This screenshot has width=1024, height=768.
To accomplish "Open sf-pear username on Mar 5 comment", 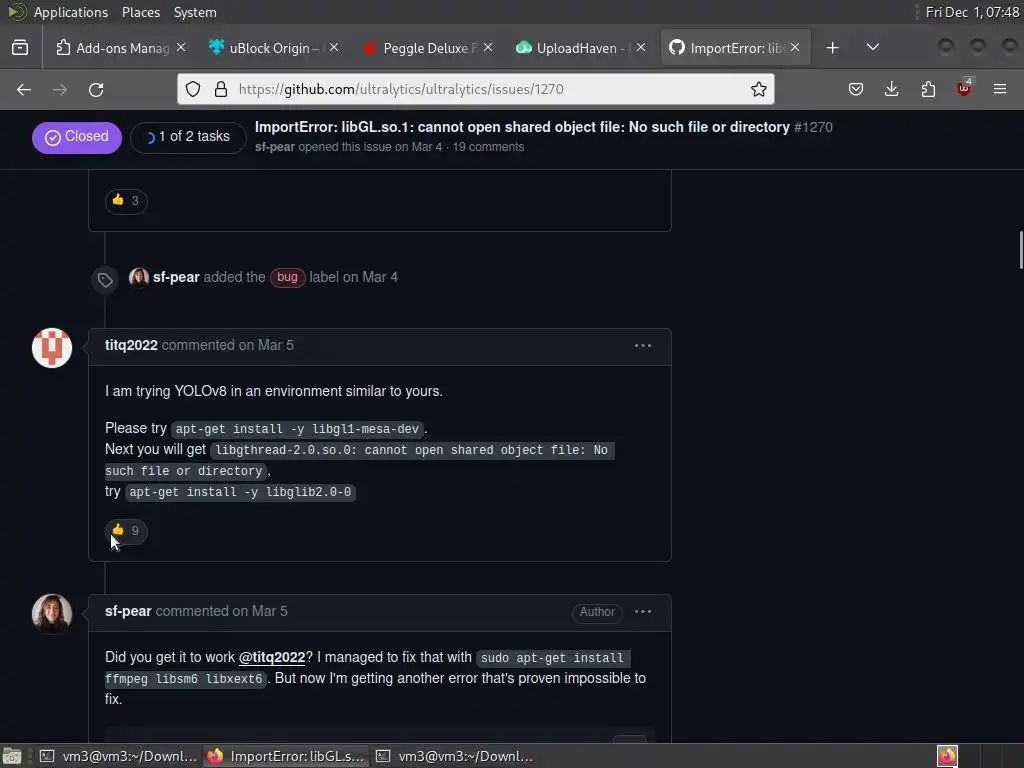I will tap(128, 611).
